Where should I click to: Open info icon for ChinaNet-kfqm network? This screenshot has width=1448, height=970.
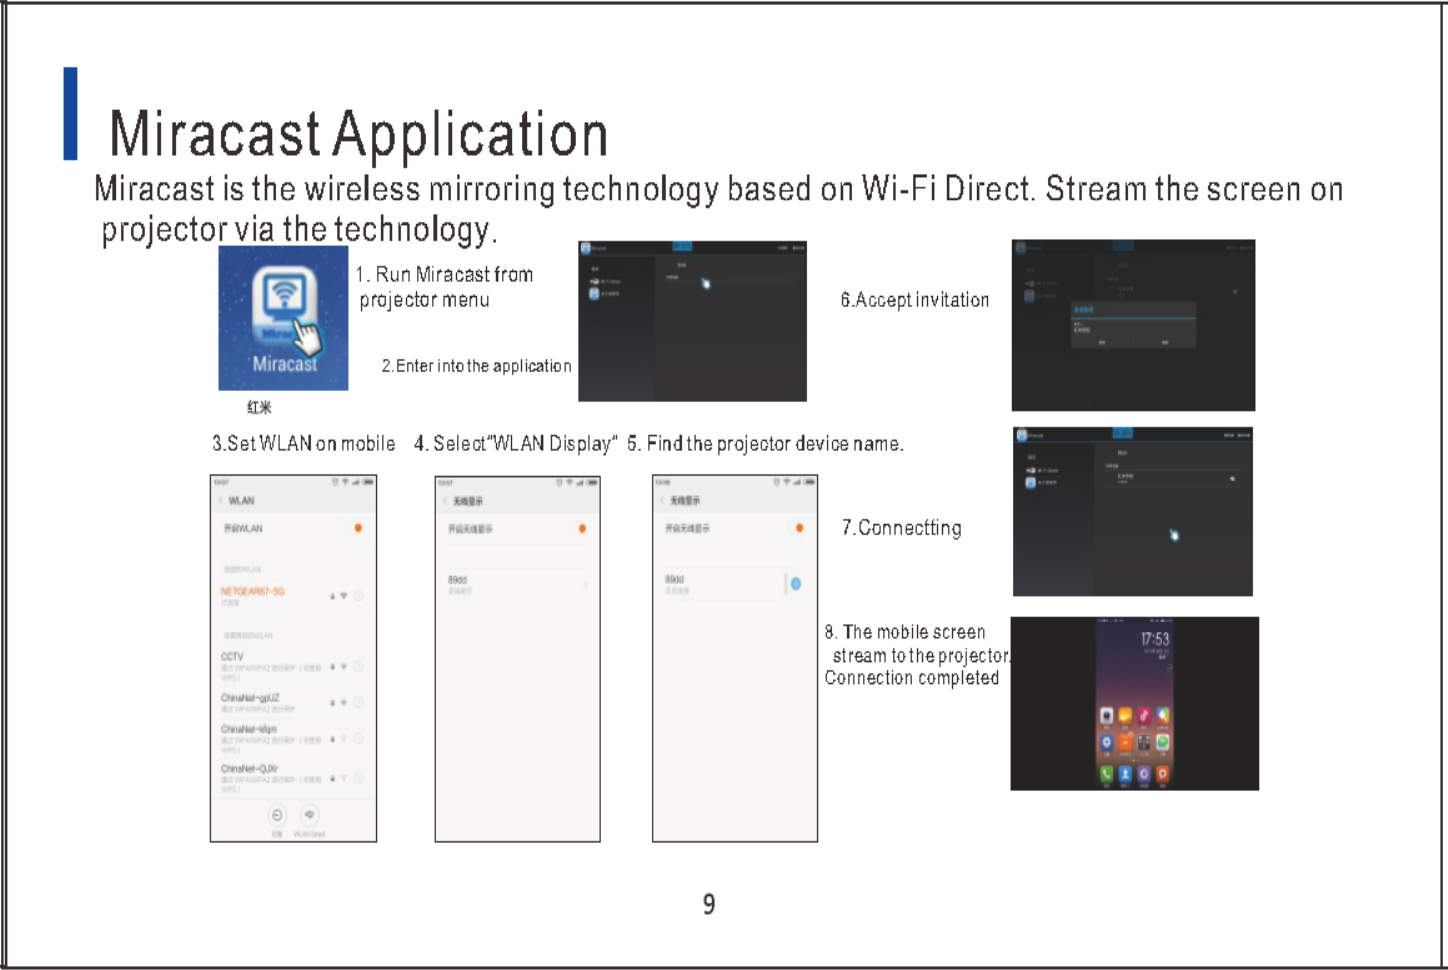(358, 739)
